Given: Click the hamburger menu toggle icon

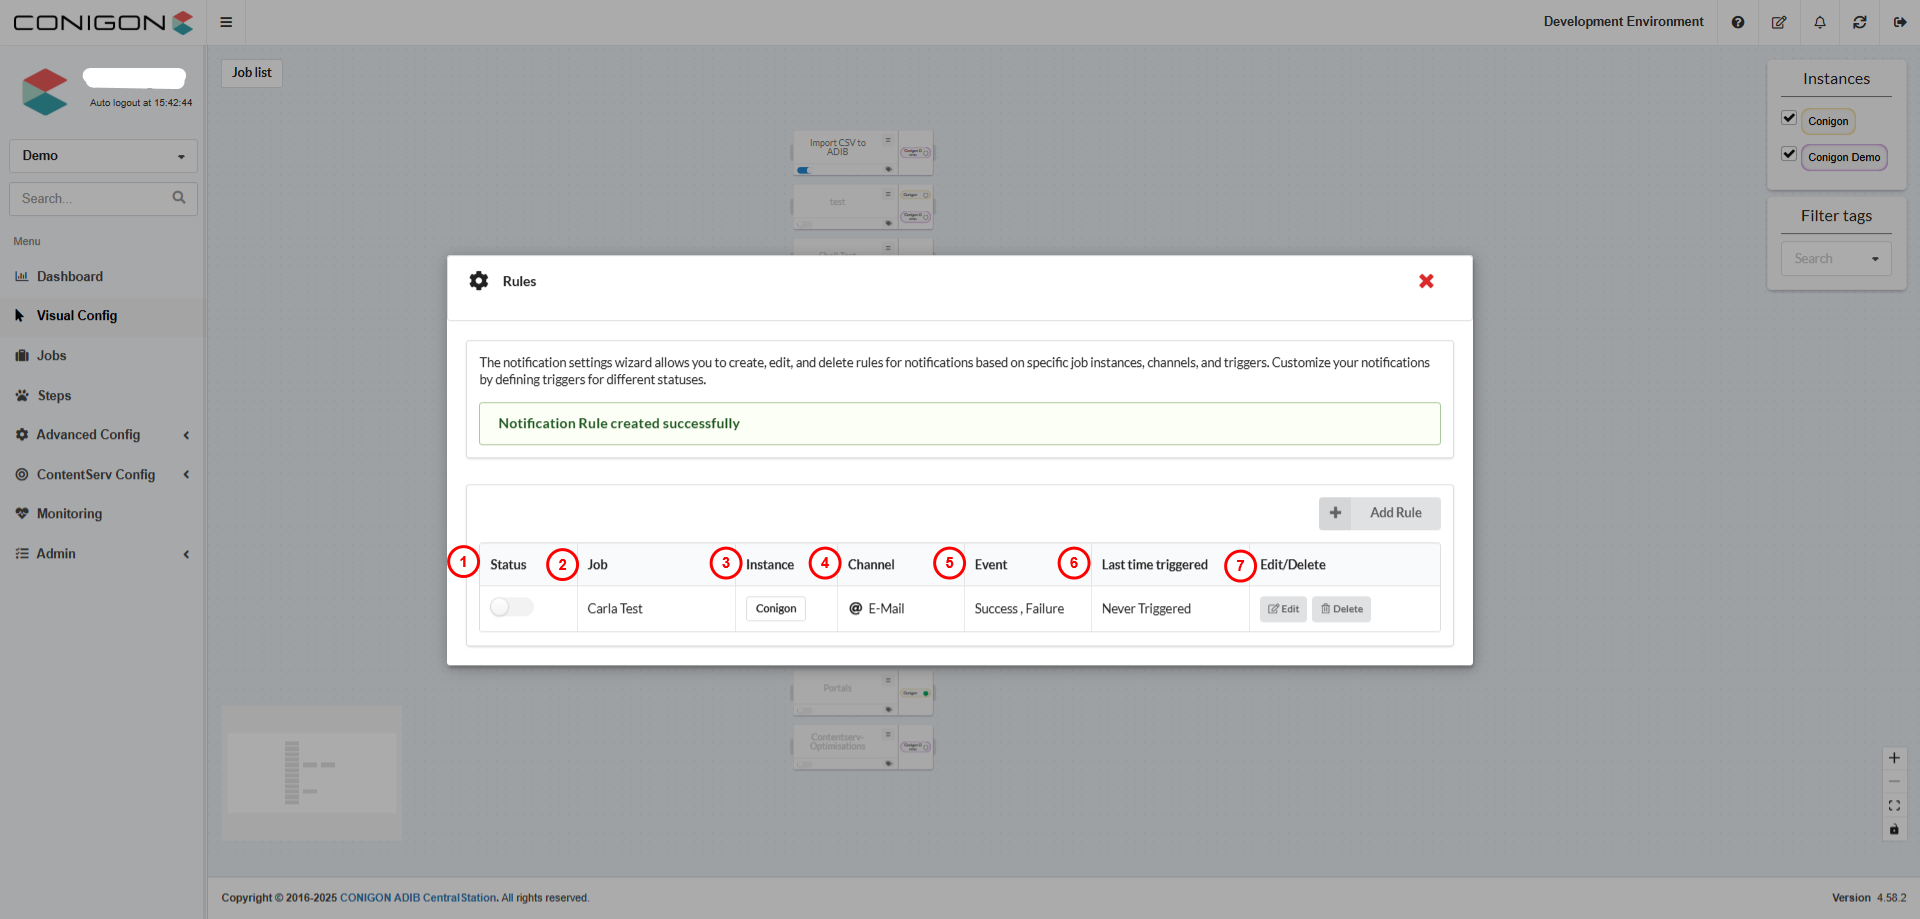Looking at the screenshot, I should pyautogui.click(x=226, y=22).
